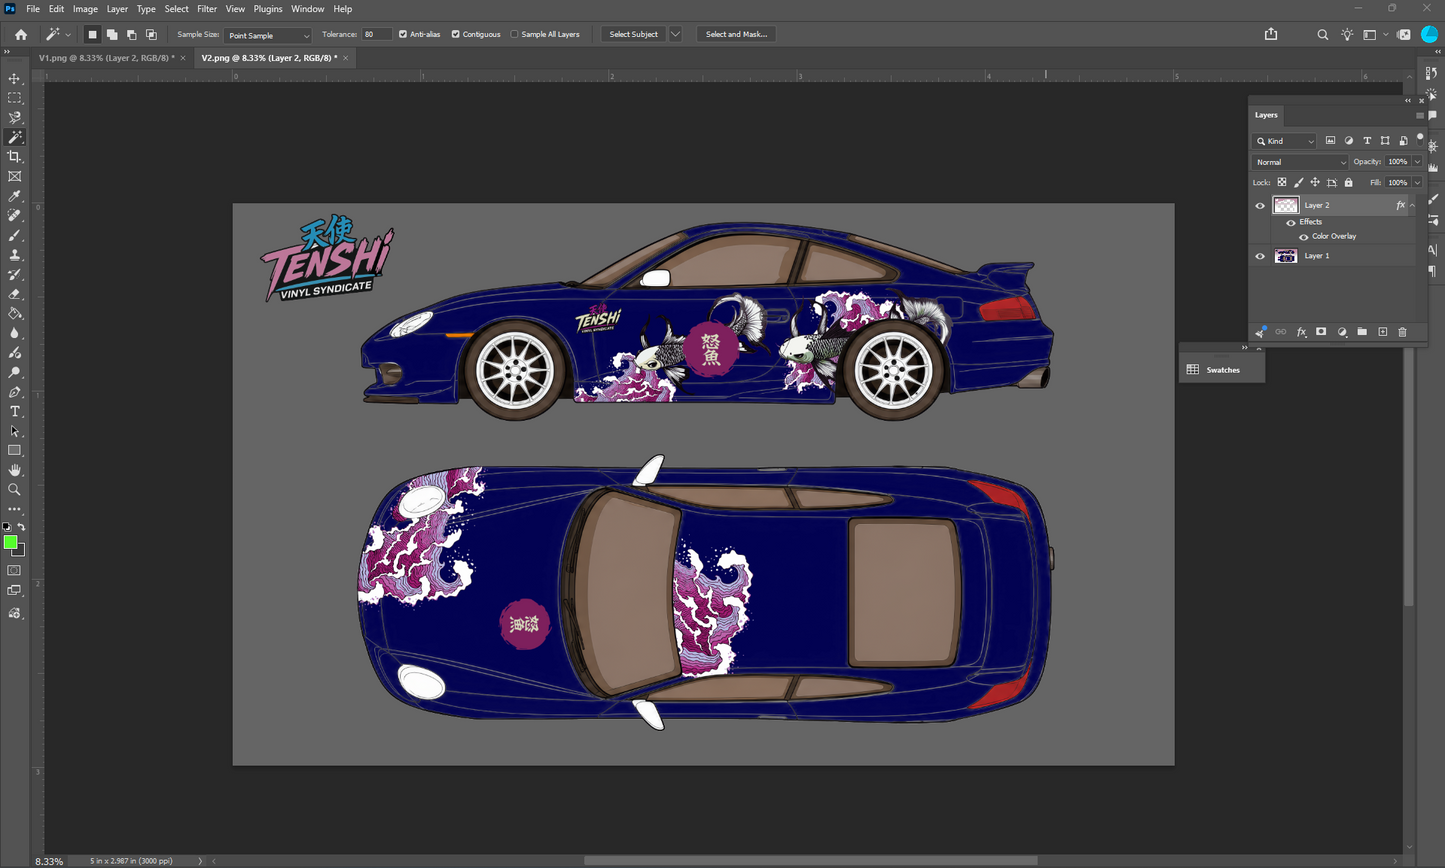The height and width of the screenshot is (868, 1445).
Task: Click the Layers panel tab
Action: coord(1266,115)
